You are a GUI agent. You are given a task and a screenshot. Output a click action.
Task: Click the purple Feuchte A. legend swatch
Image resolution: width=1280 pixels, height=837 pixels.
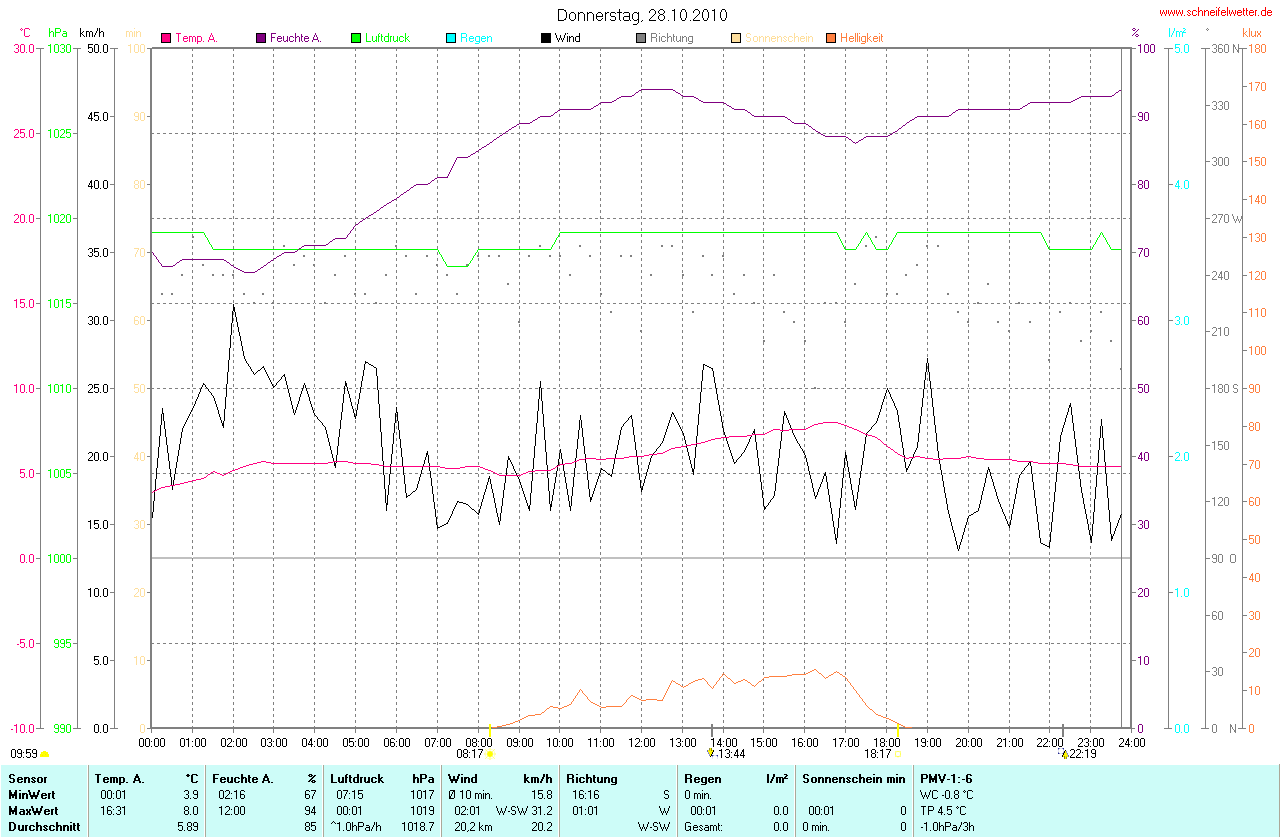click(261, 38)
